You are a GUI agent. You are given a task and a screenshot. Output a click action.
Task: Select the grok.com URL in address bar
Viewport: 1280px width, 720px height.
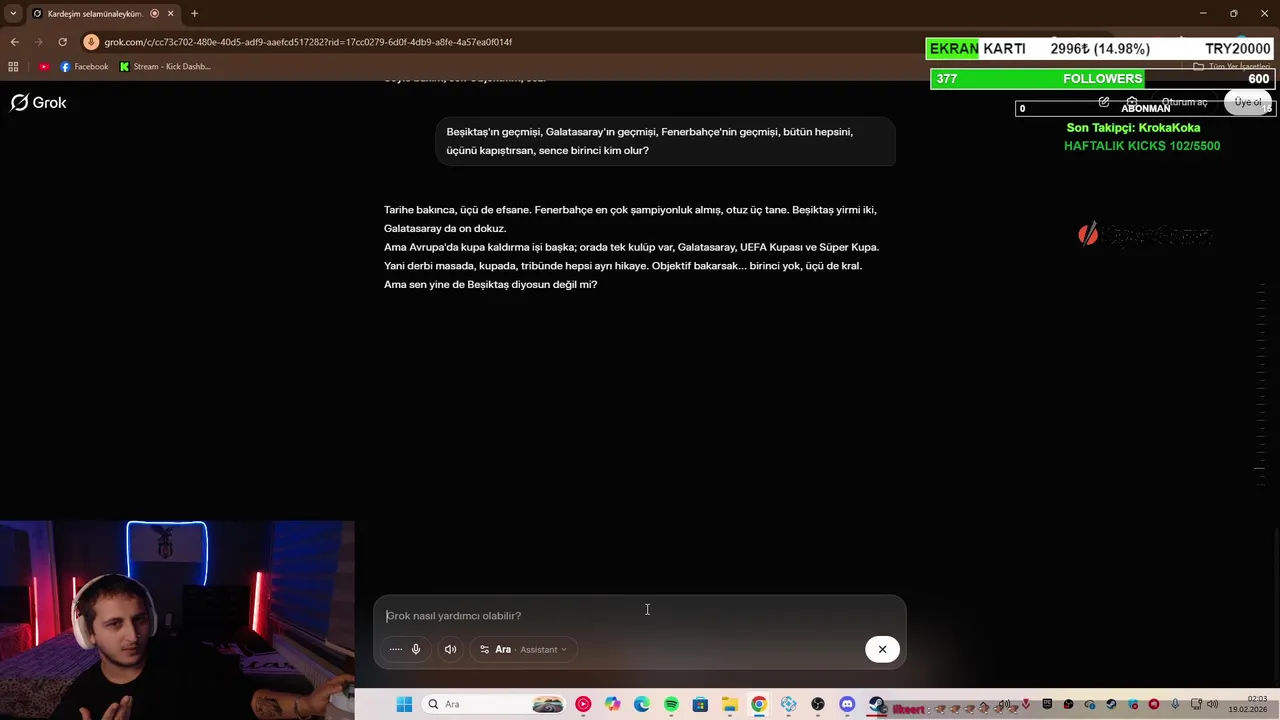[308, 42]
